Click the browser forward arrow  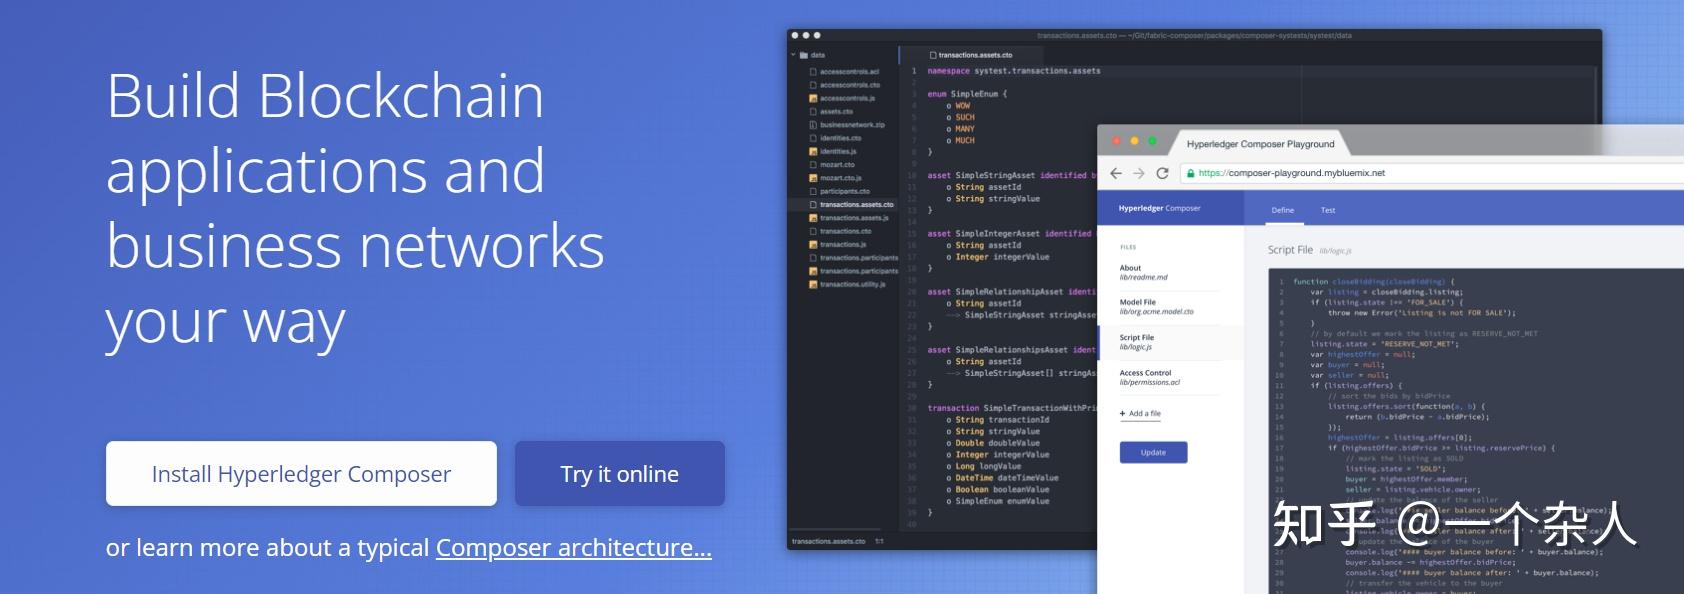click(x=1139, y=173)
